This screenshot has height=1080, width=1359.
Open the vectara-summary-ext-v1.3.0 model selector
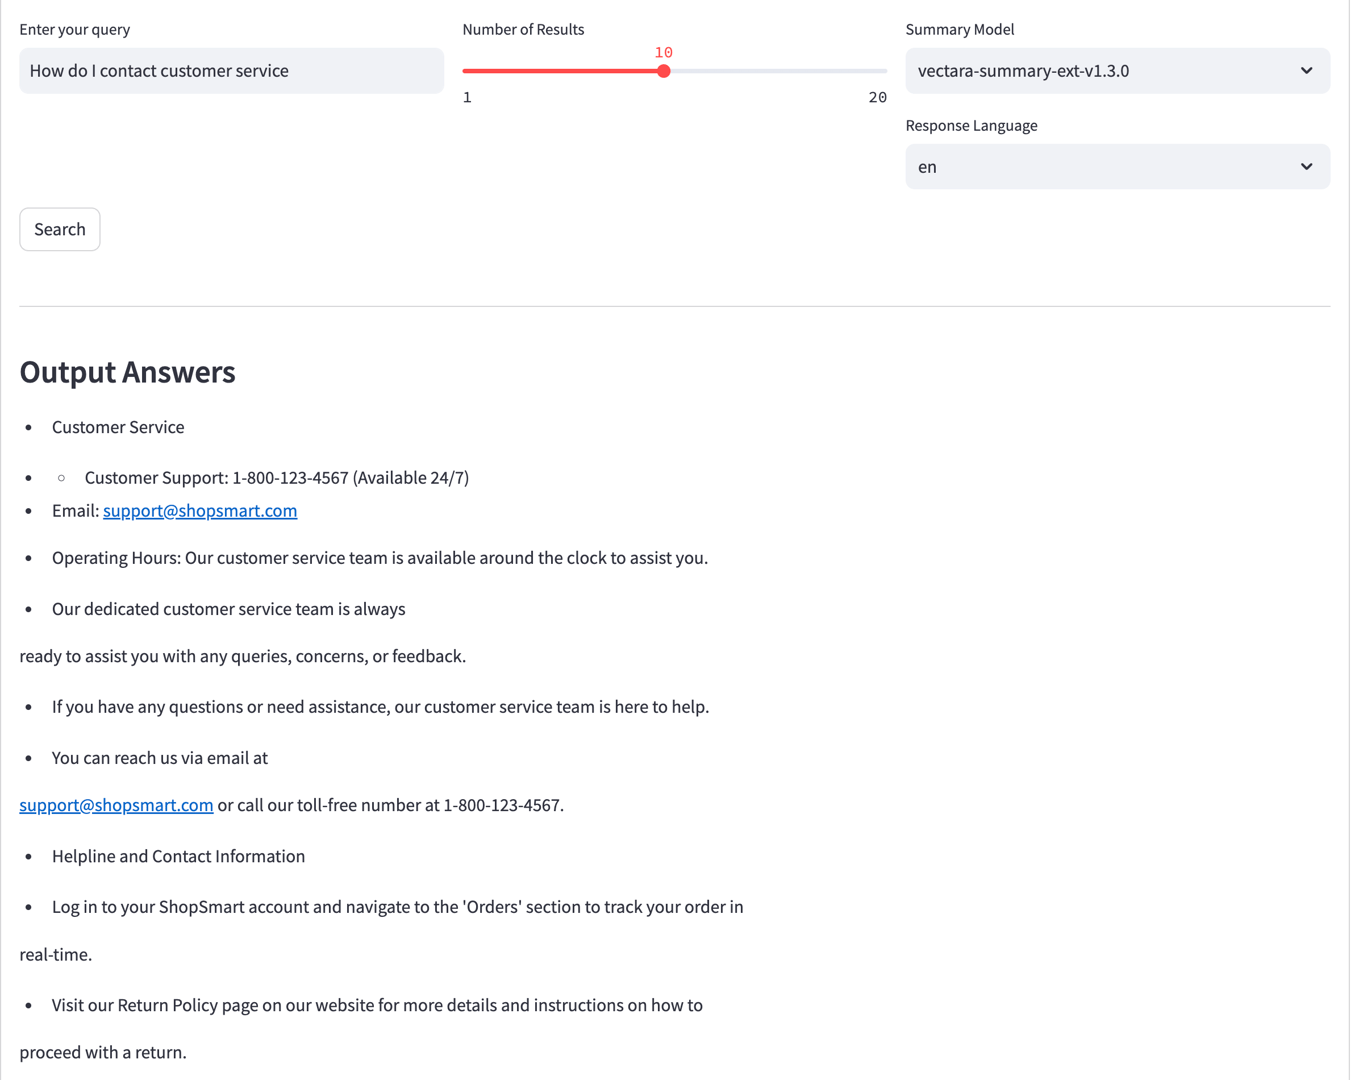[1100, 71]
